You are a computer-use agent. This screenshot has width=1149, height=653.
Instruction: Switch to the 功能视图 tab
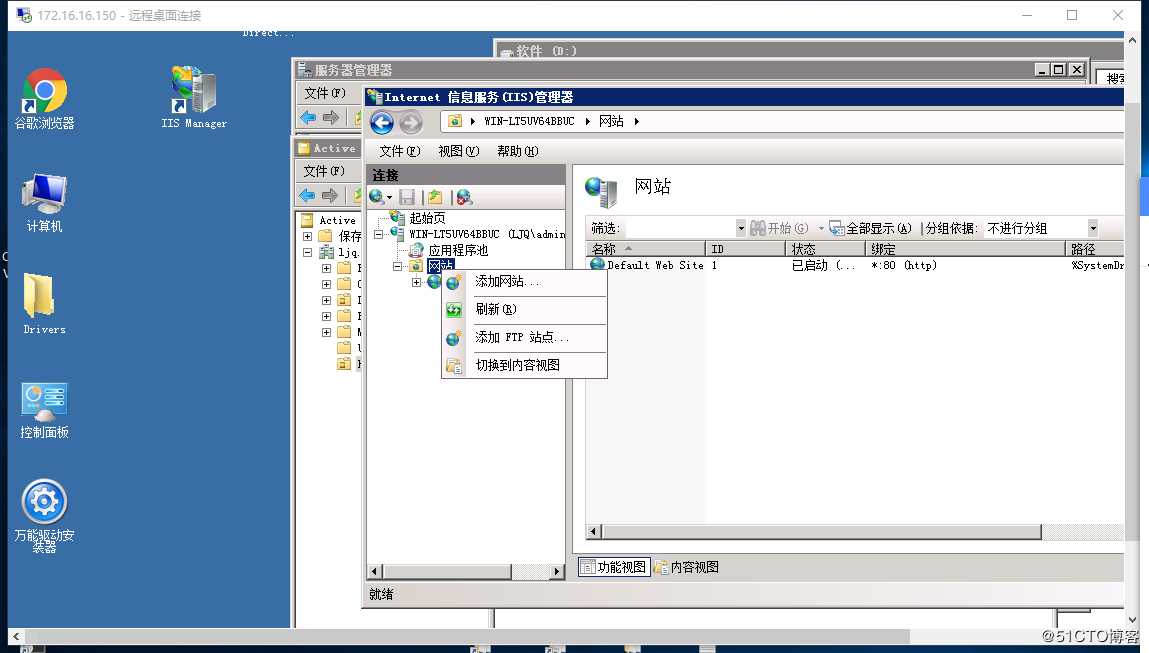[x=614, y=567]
